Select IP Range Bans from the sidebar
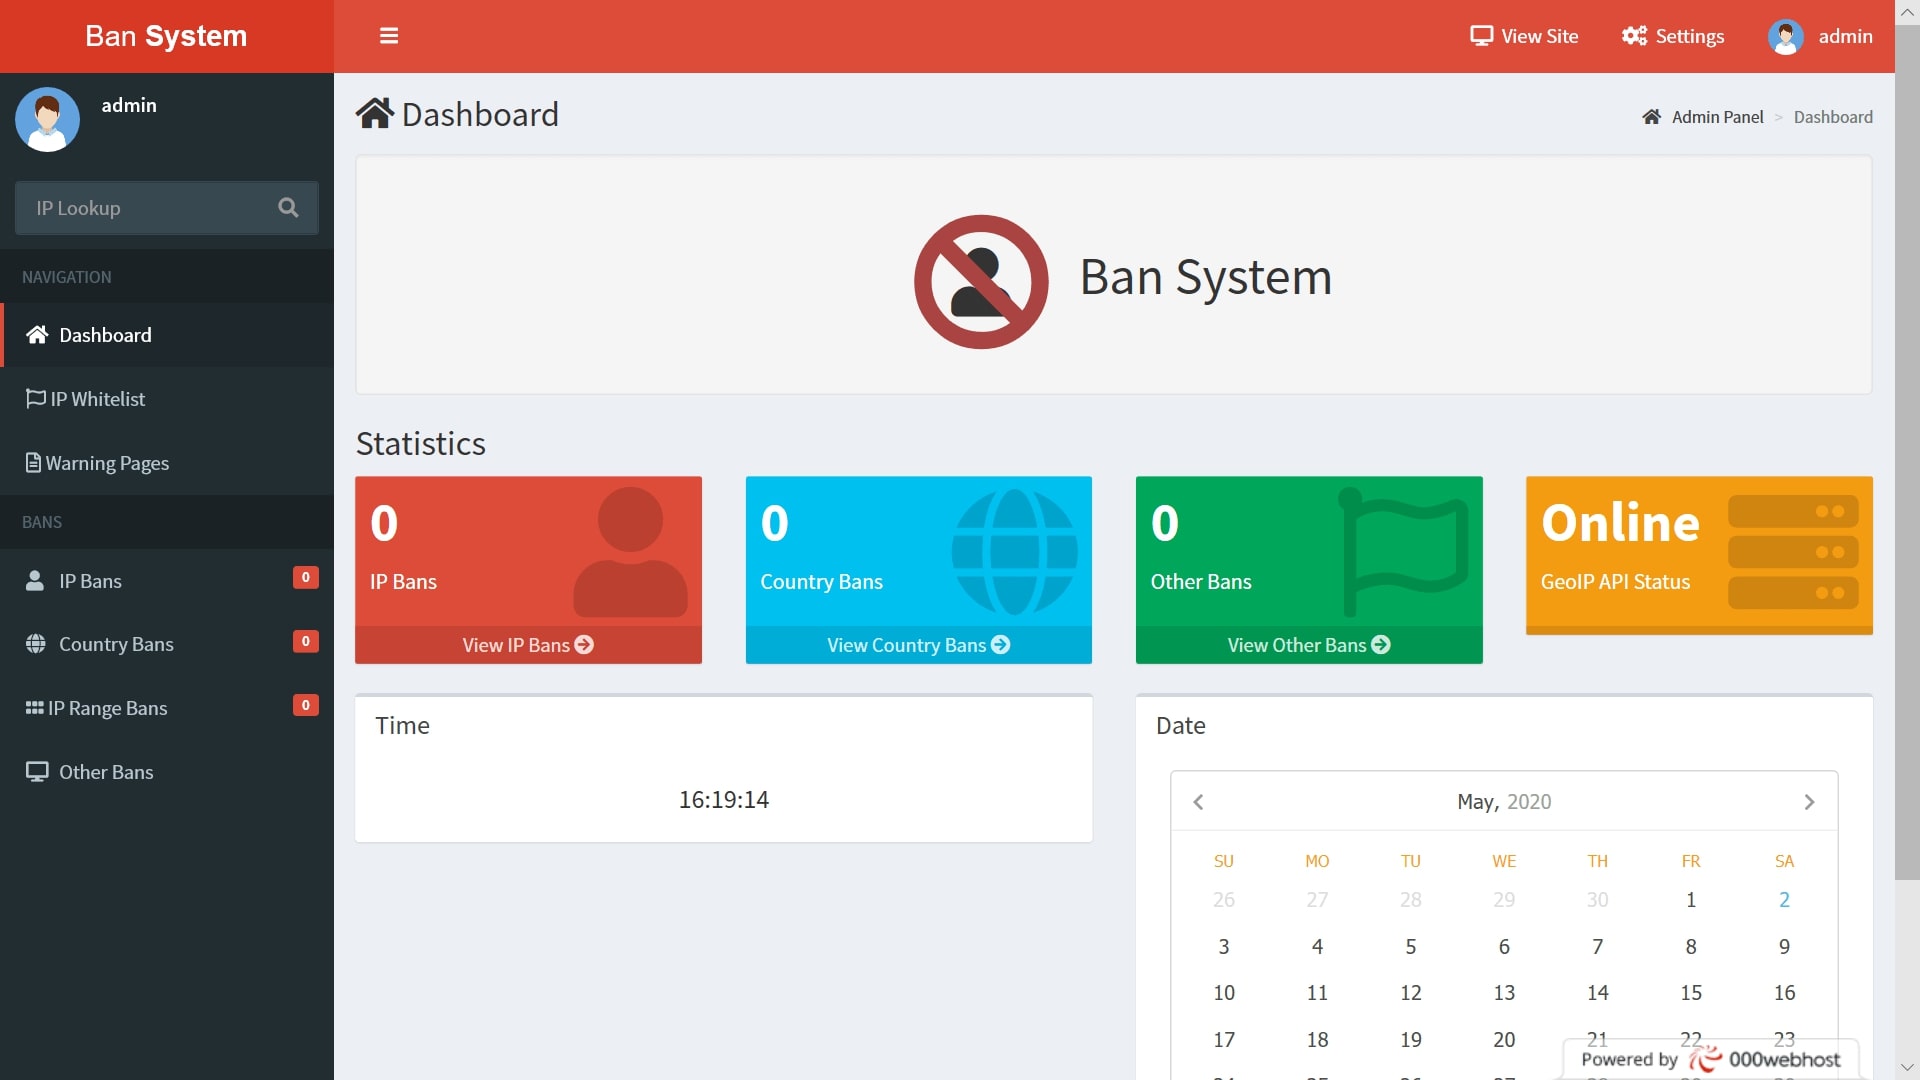The width and height of the screenshot is (1920, 1080). click(x=107, y=708)
